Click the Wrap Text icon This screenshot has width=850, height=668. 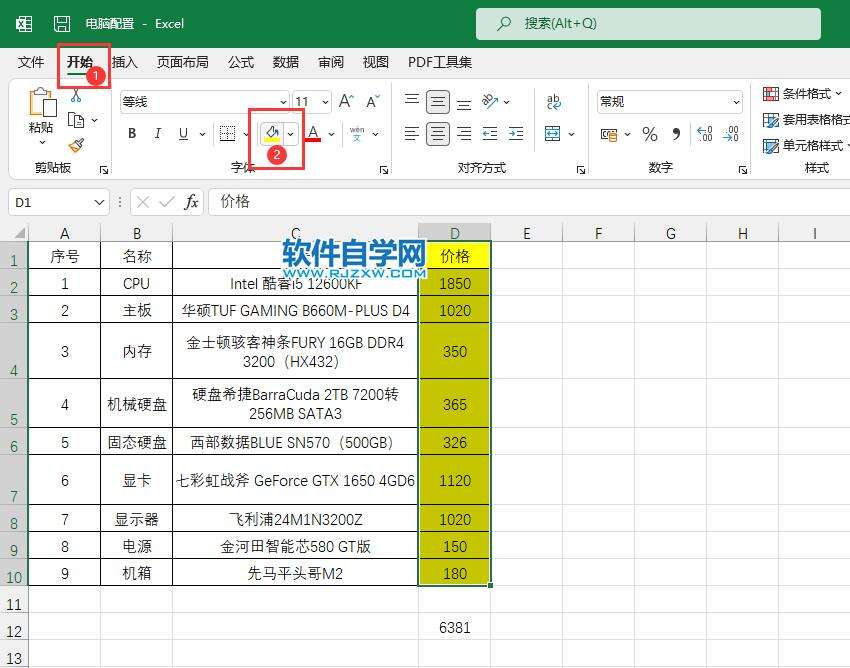point(553,101)
